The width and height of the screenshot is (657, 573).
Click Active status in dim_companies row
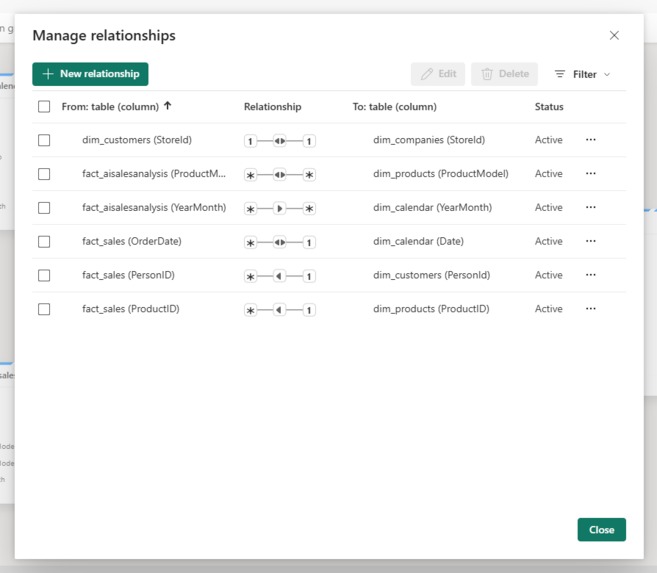coord(548,140)
